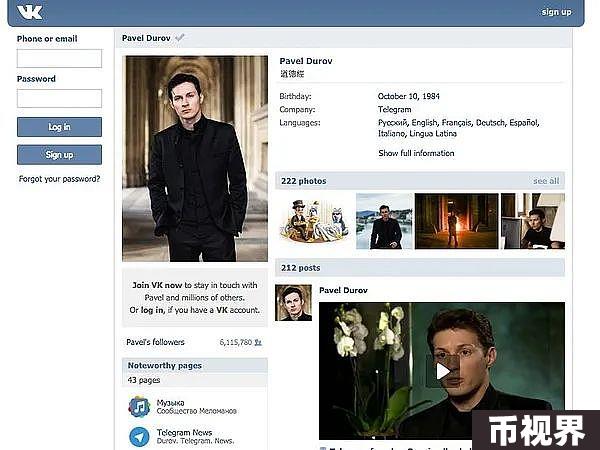Open the dark night fire photo thumbnail
The height and width of the screenshot is (450, 600).
click(x=457, y=221)
